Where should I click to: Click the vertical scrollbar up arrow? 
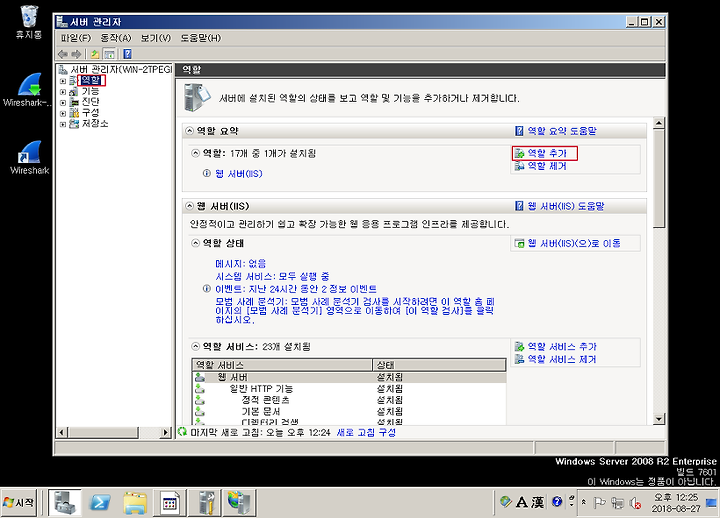(659, 123)
